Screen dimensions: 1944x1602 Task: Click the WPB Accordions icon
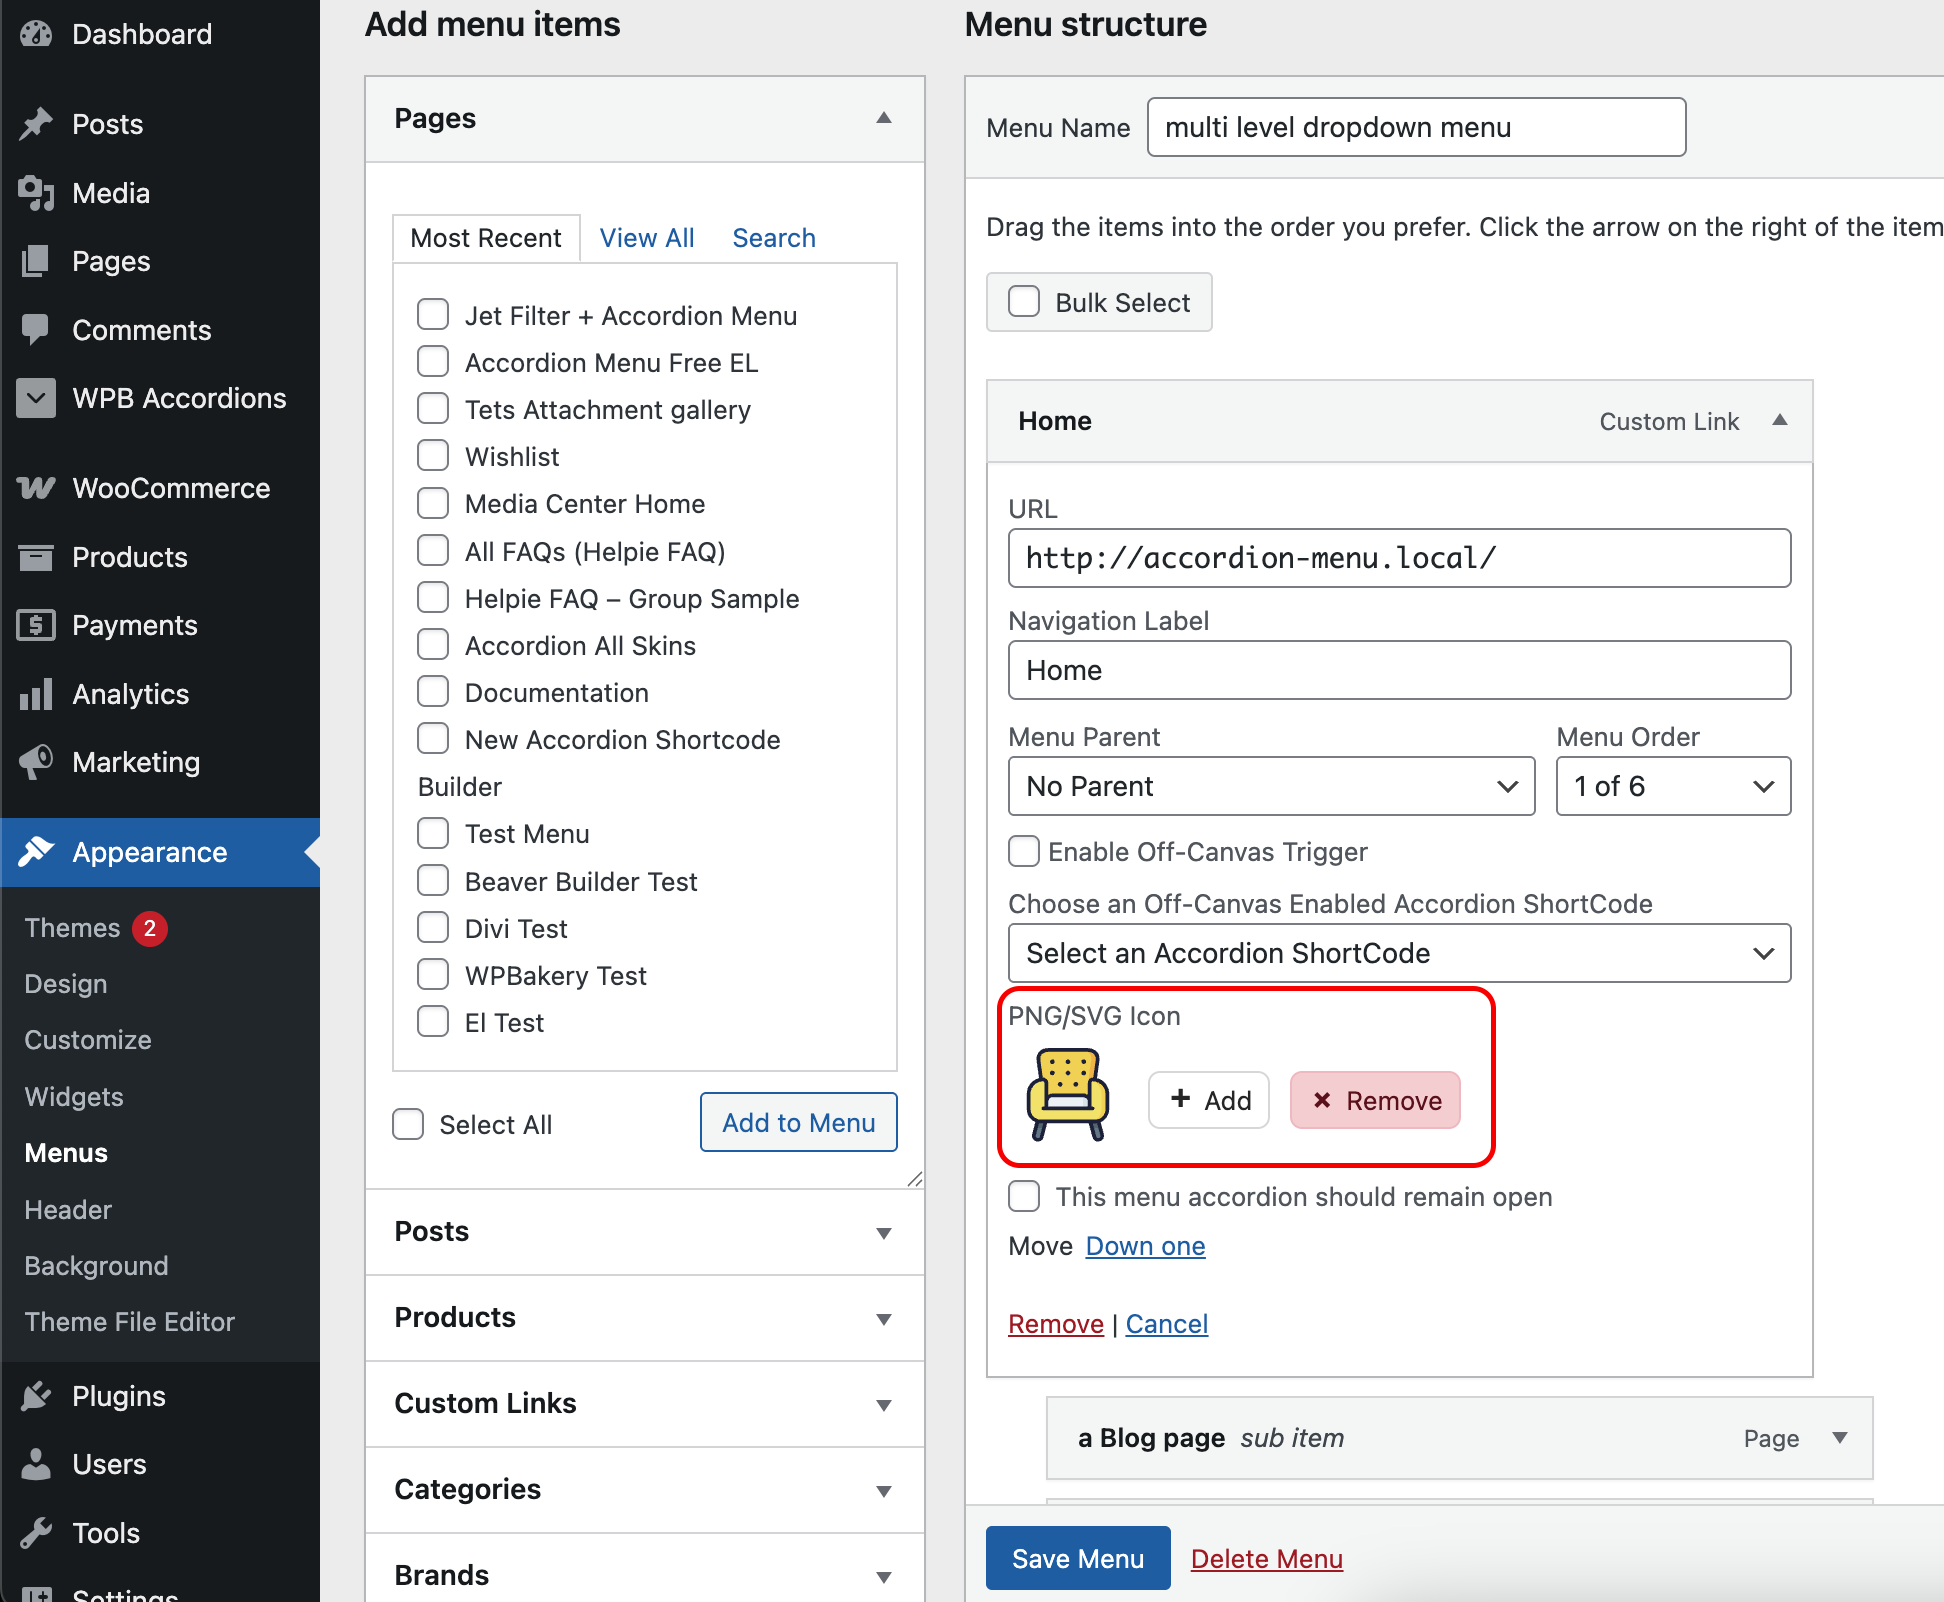pyautogui.click(x=36, y=398)
